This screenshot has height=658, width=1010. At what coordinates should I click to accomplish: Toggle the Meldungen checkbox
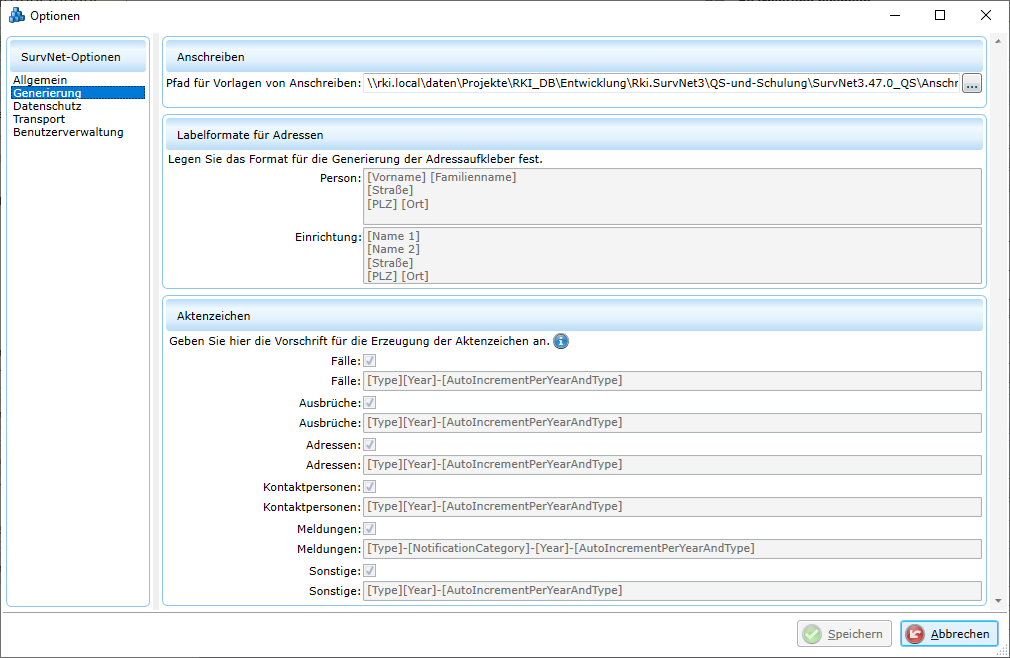click(370, 528)
